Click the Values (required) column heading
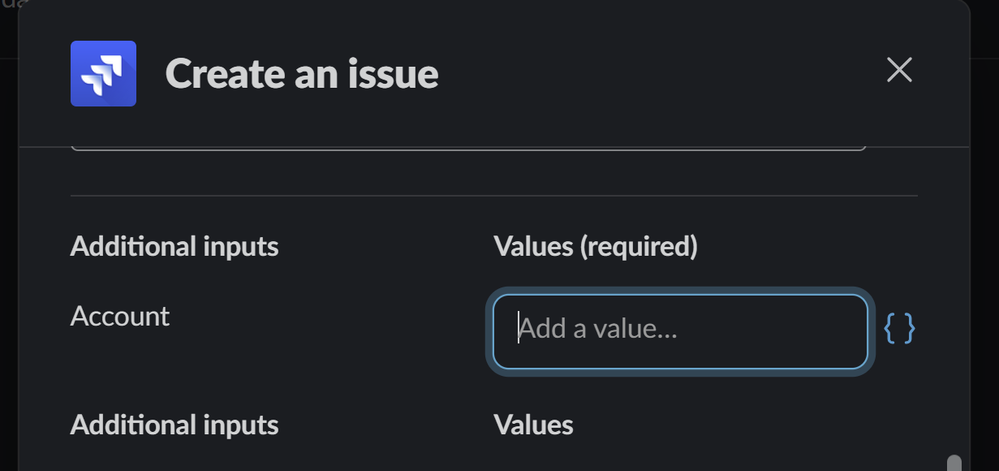999x471 pixels. coord(595,247)
